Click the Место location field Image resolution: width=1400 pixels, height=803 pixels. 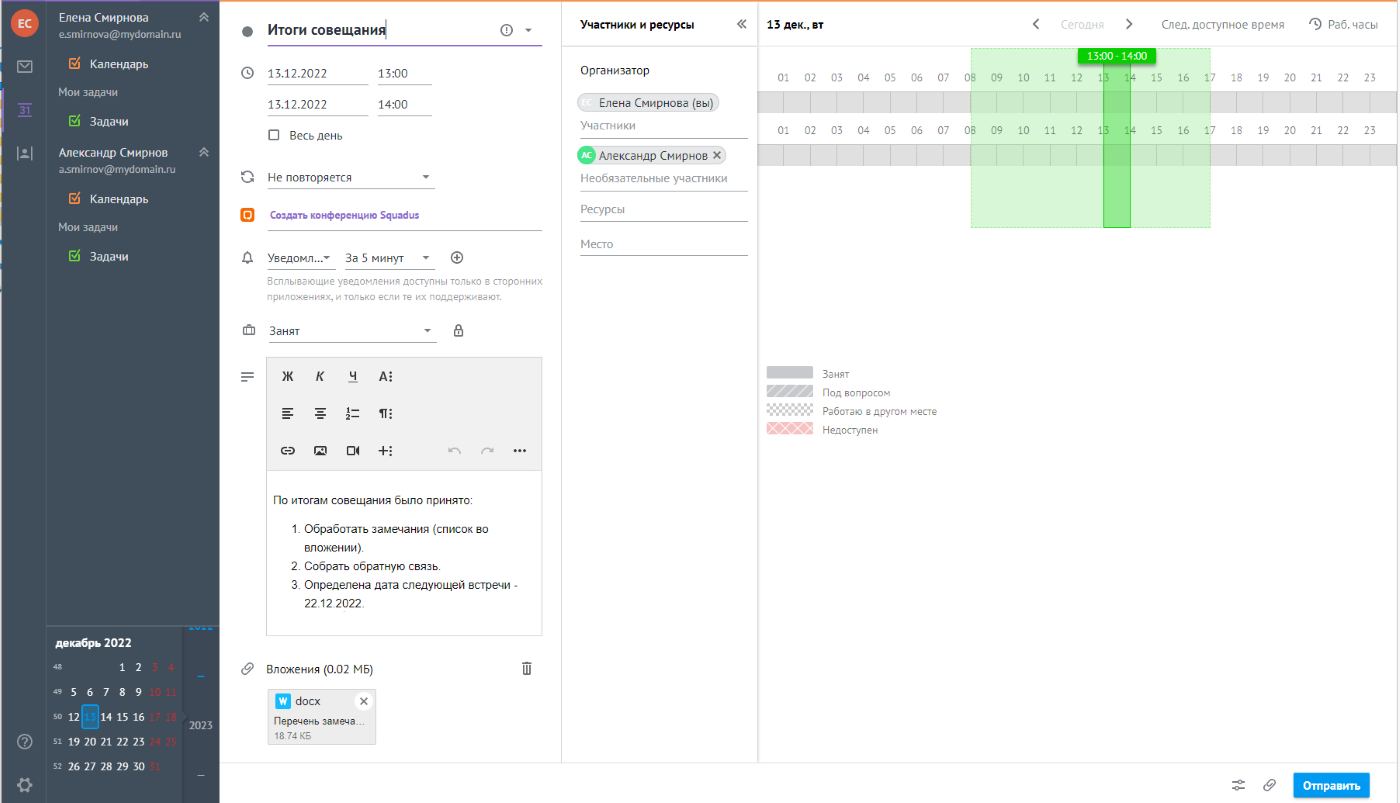664,244
